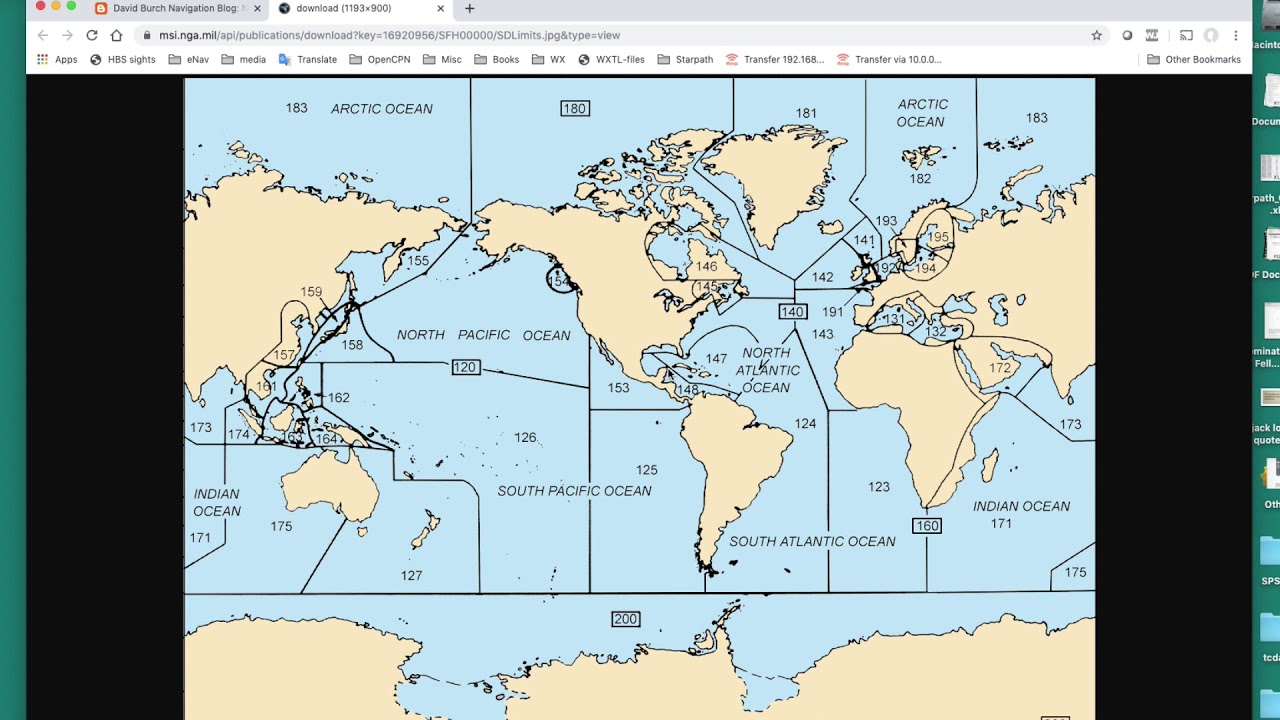Screen dimensions: 1280x720
Task: Click subregion number 126 on the map
Action: click(525, 437)
